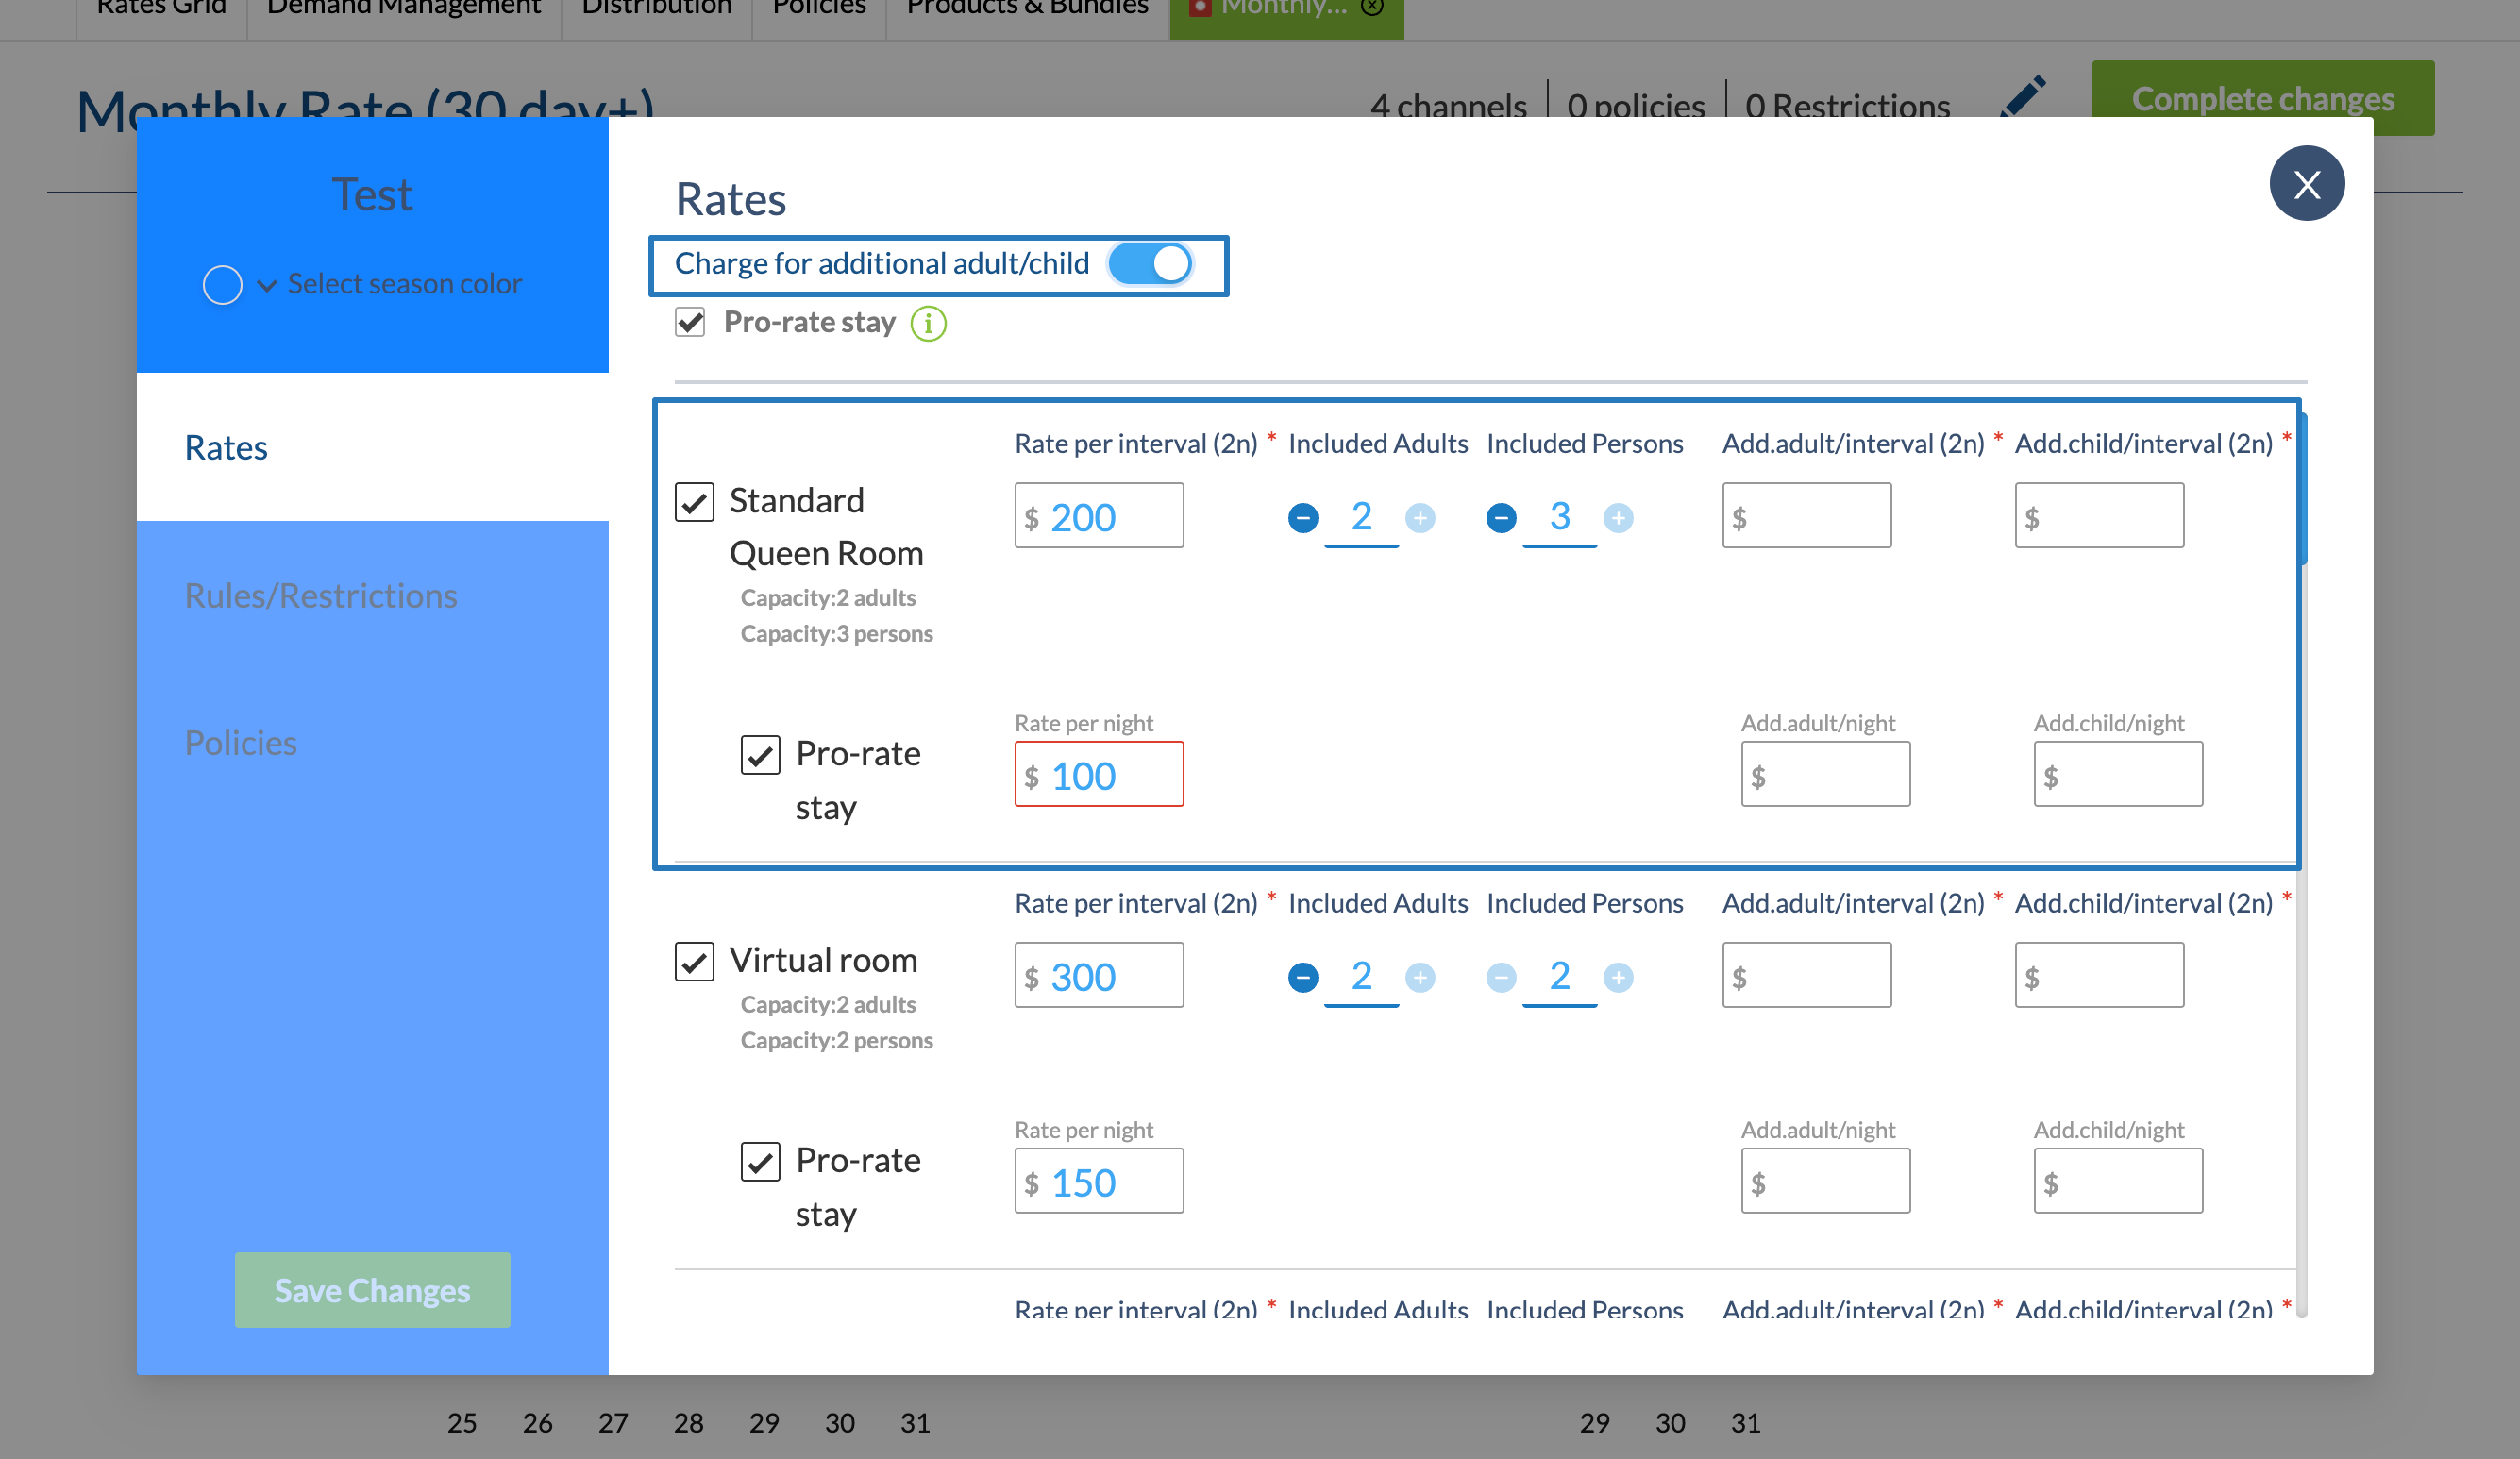
Task: Open the Policies section in sidebar
Action: click(x=240, y=743)
